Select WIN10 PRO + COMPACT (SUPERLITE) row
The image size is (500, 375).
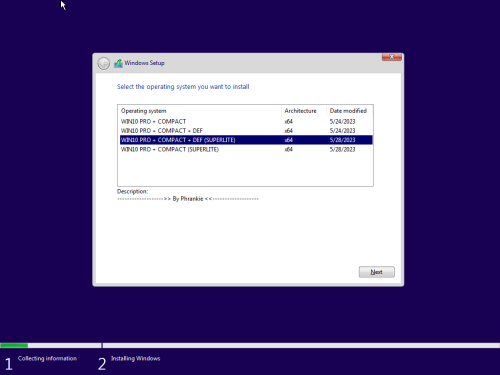coord(246,149)
